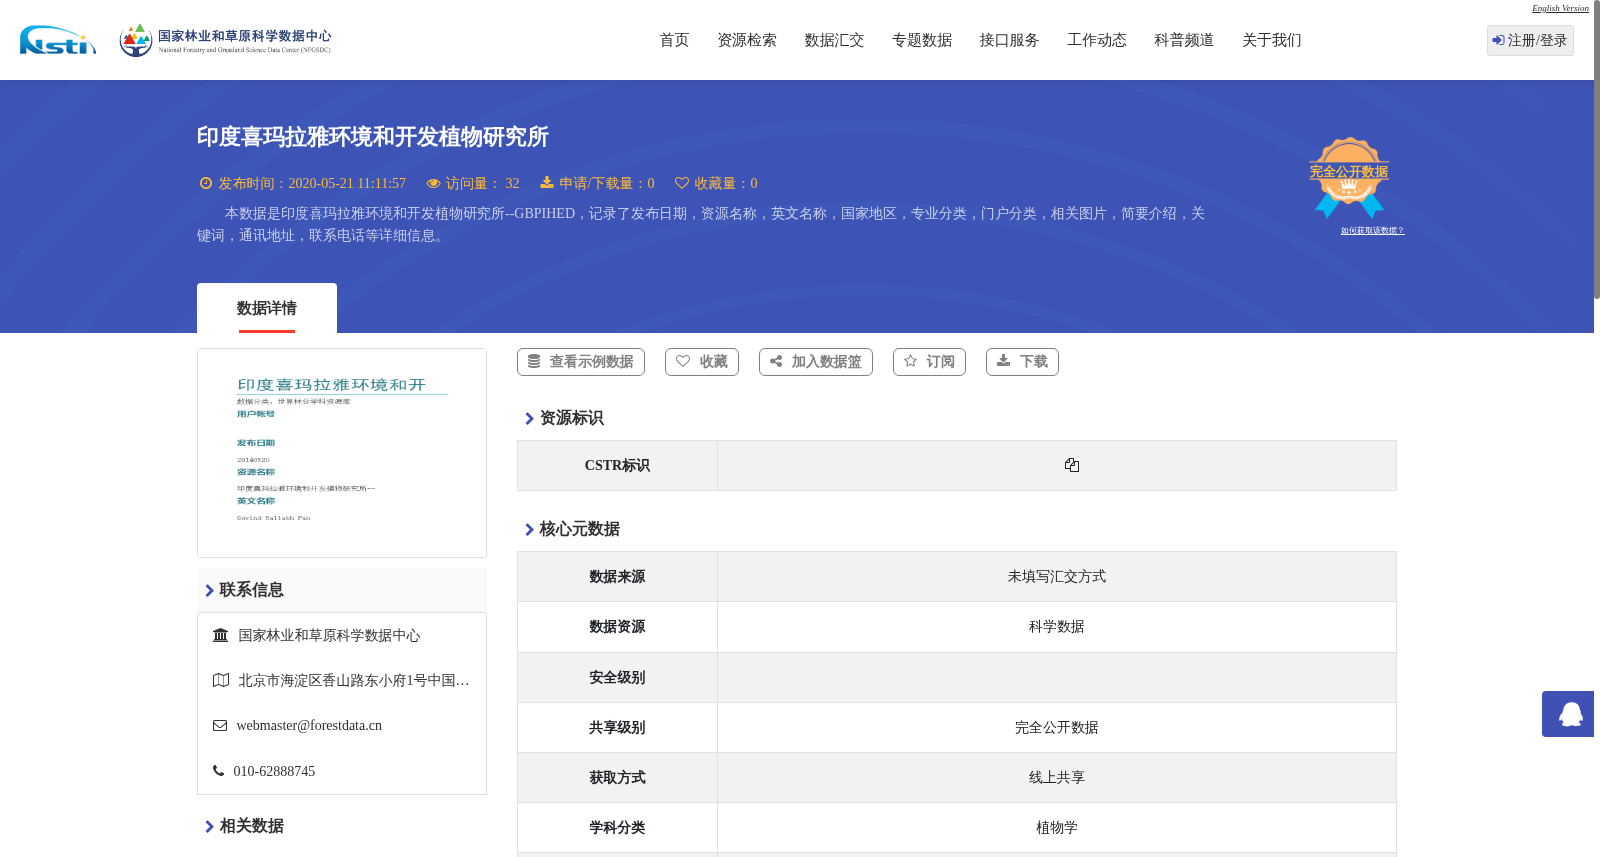Open the 接口服务 menu item
Image resolution: width=1600 pixels, height=857 pixels.
point(1009,40)
